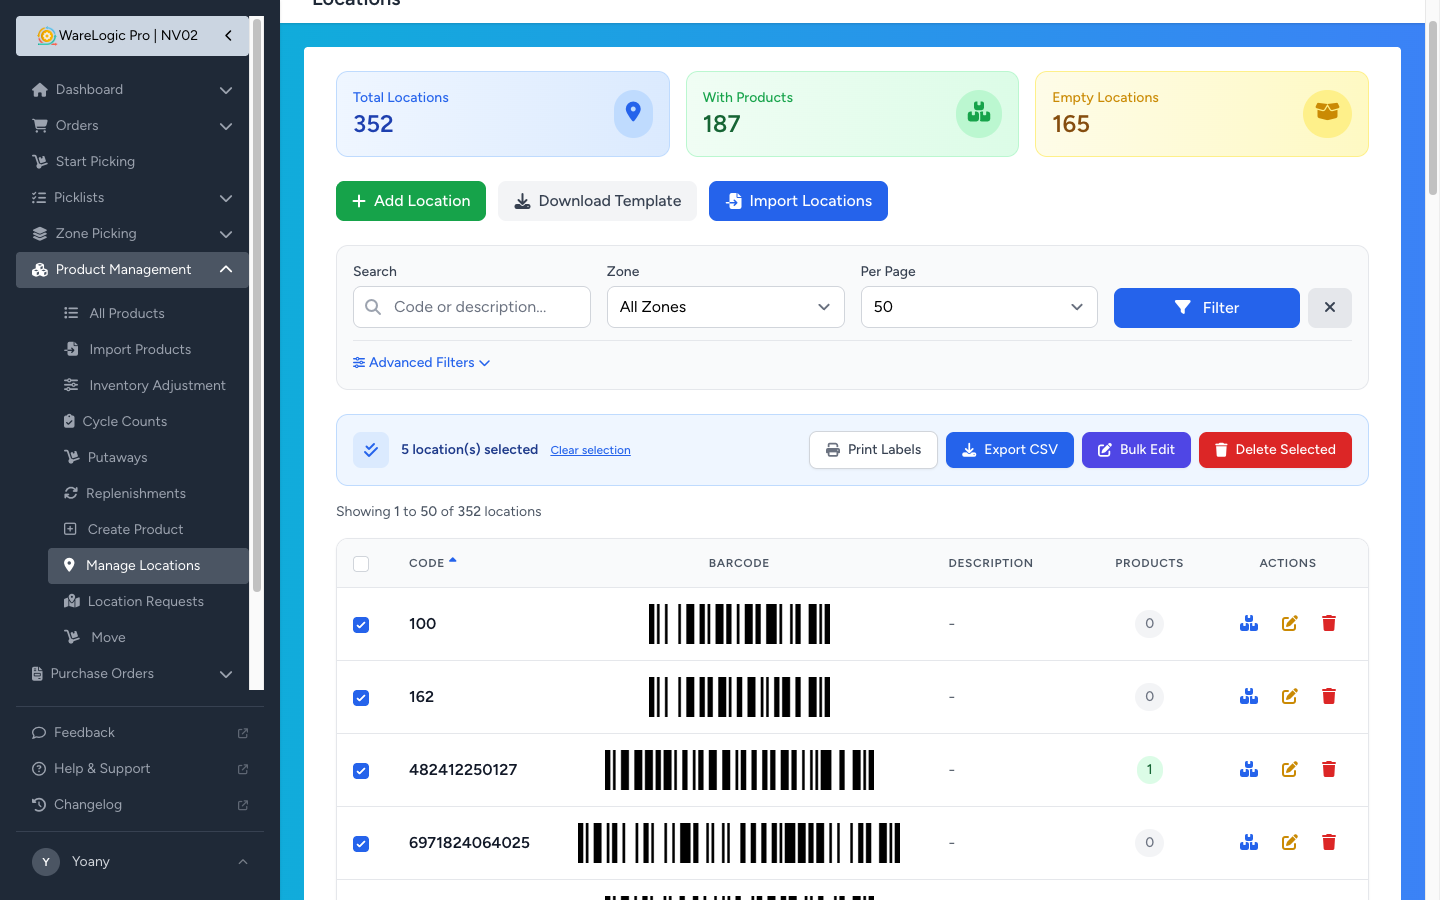The image size is (1440, 900).
Task: Open Bulk Edit for selected locations
Action: [x=1136, y=450]
